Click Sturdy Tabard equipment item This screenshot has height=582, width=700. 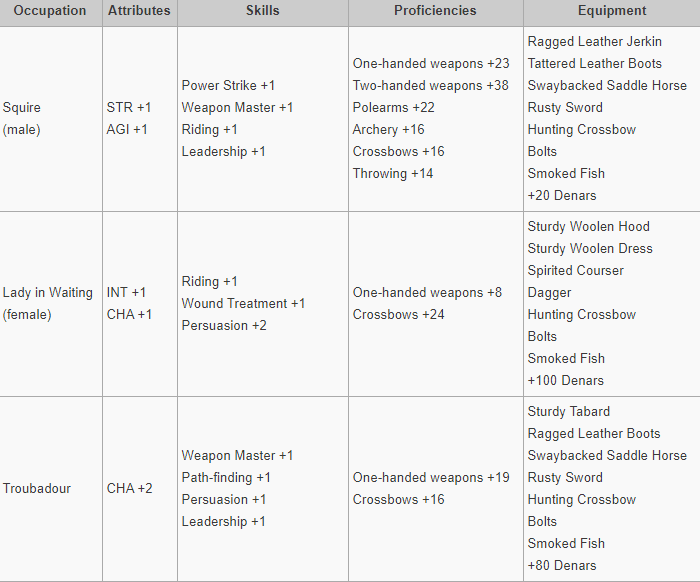tap(567, 412)
